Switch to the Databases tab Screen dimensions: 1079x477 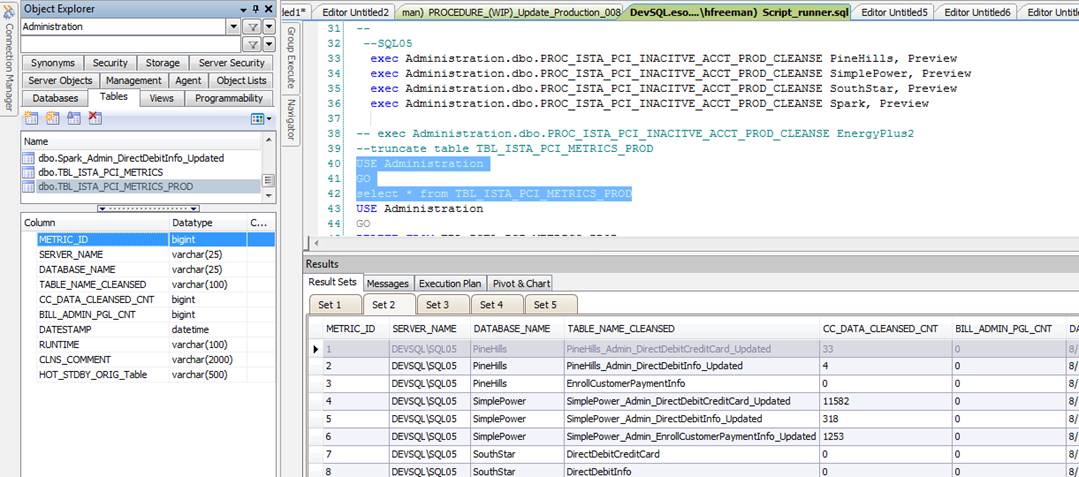tap(55, 98)
